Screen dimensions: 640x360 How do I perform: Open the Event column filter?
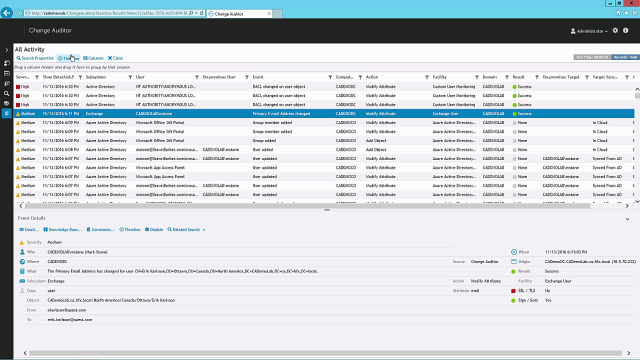click(330, 77)
